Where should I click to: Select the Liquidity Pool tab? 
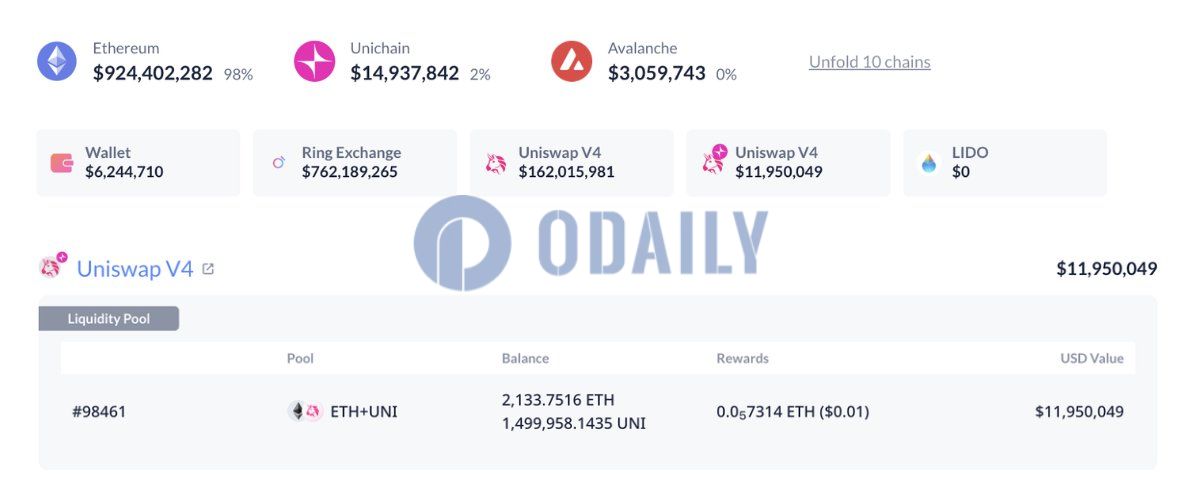(109, 319)
